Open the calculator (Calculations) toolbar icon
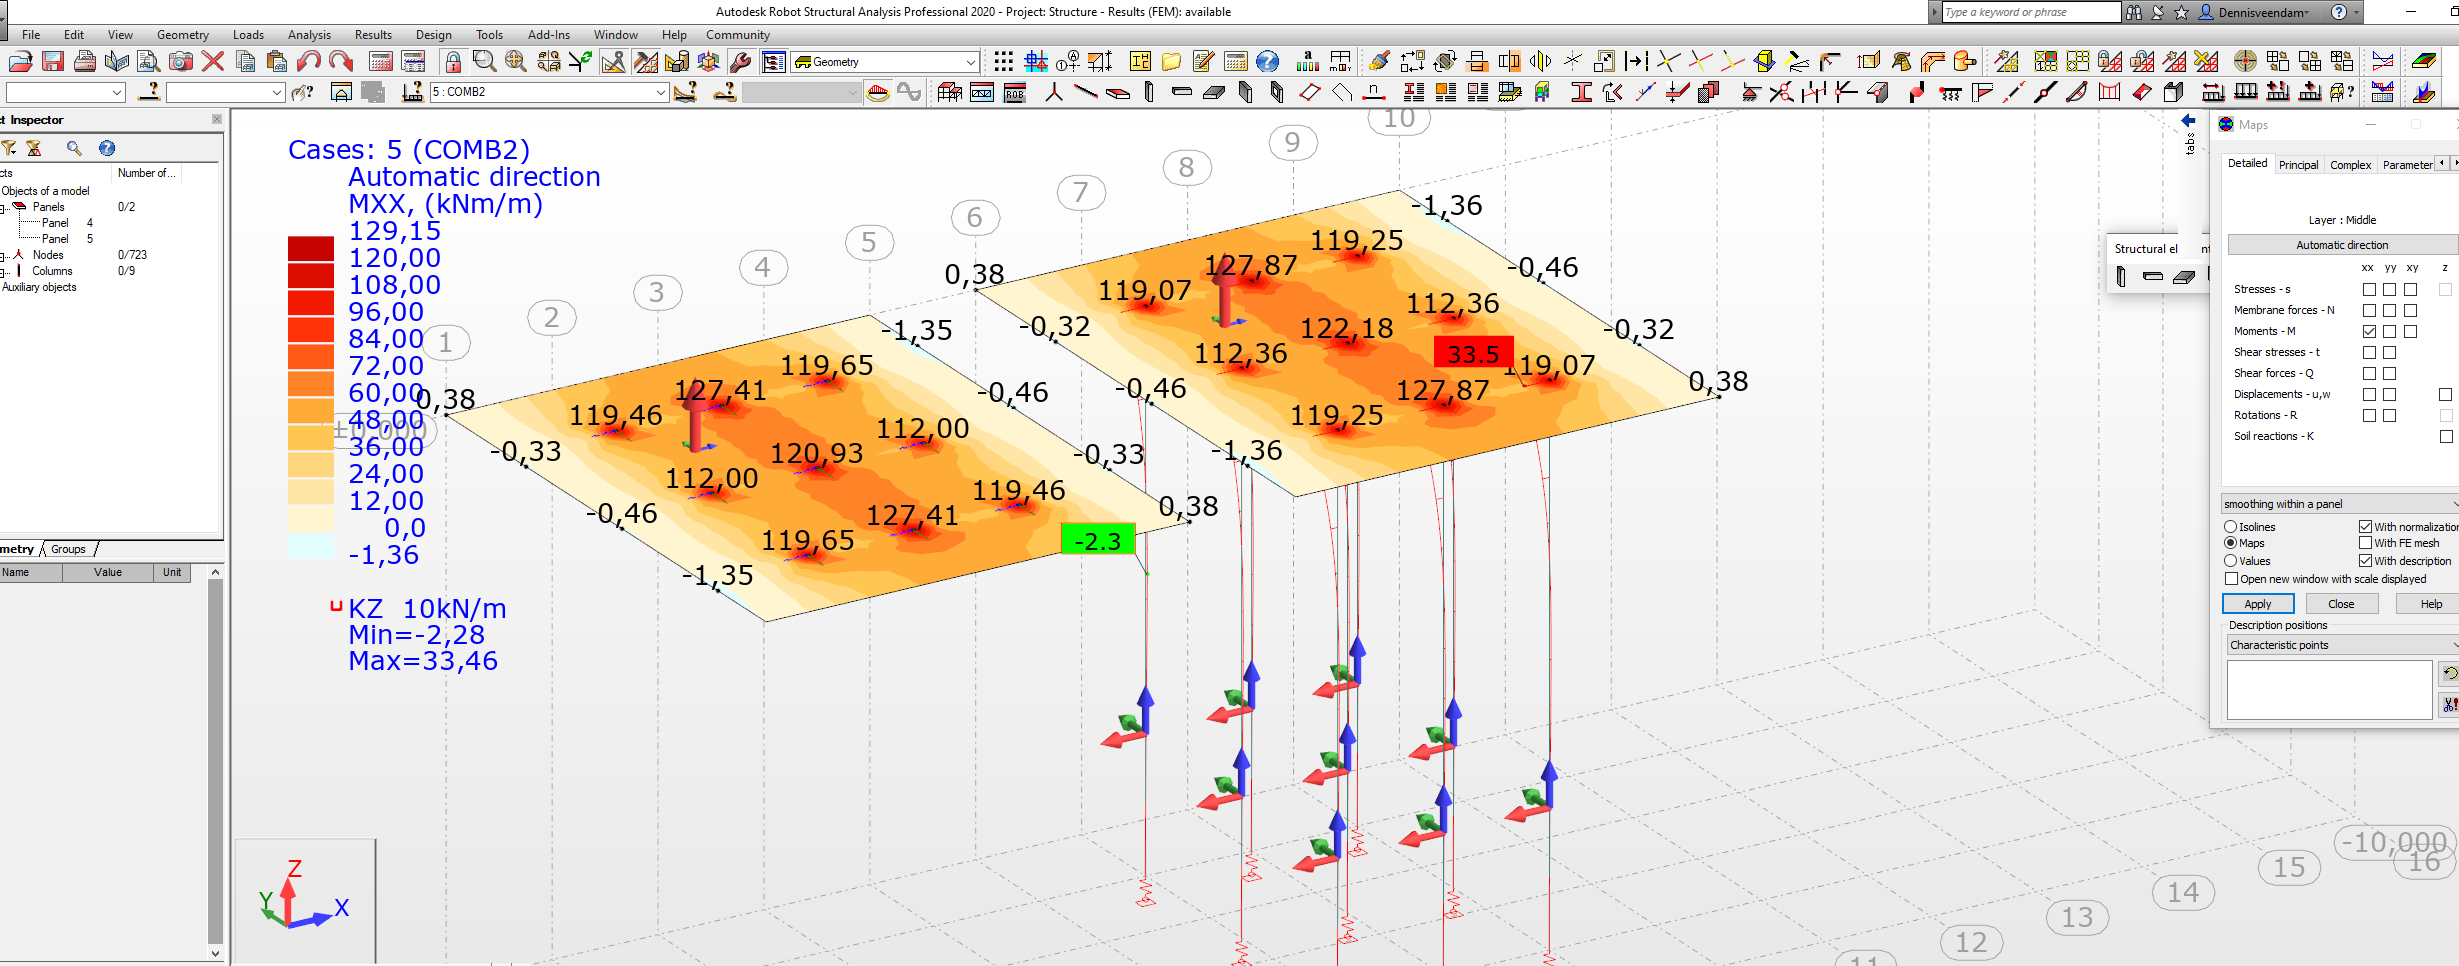The height and width of the screenshot is (966, 2459). point(1236,60)
